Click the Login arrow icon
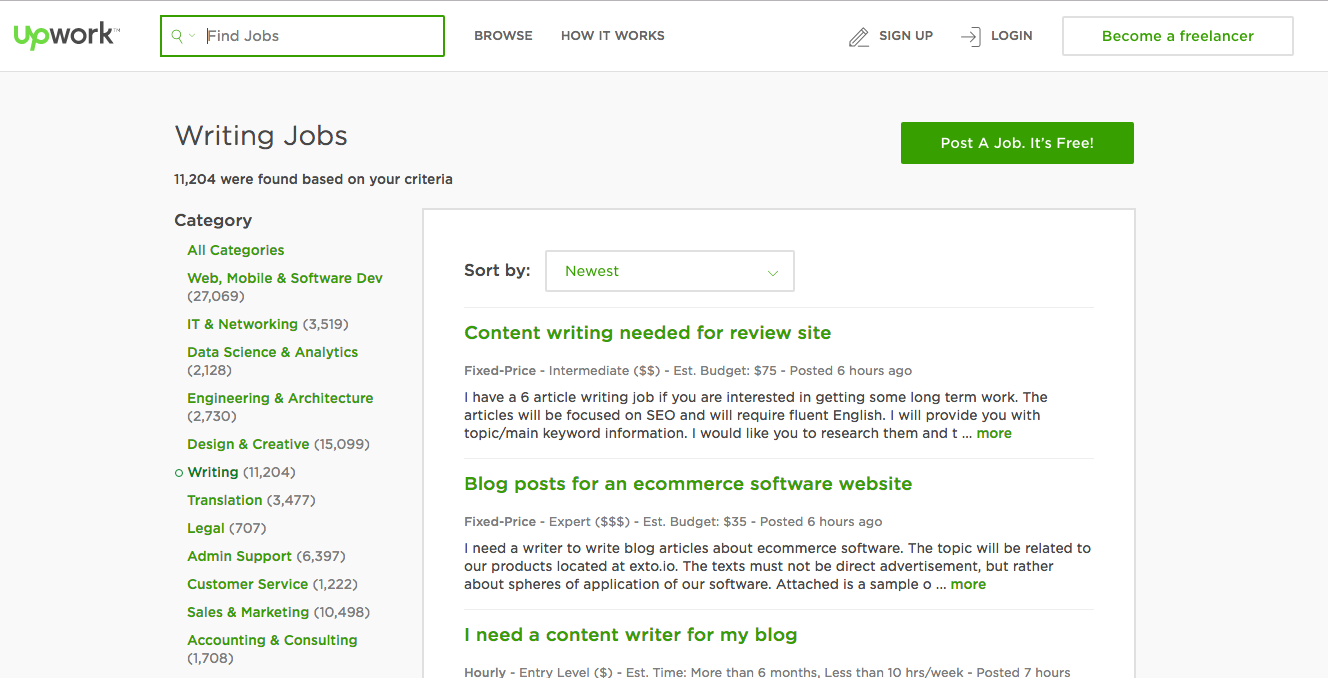The width and height of the screenshot is (1328, 678). tap(970, 37)
